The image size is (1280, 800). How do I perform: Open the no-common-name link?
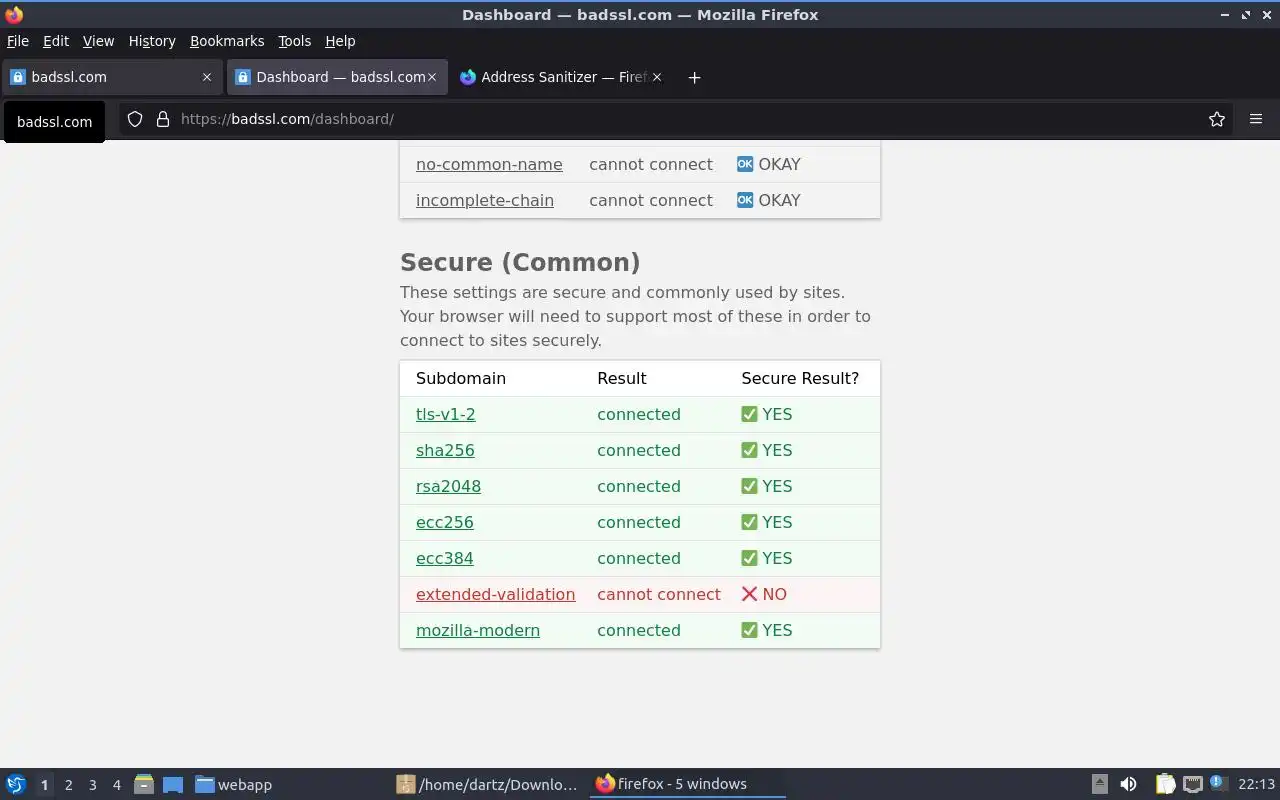click(489, 164)
